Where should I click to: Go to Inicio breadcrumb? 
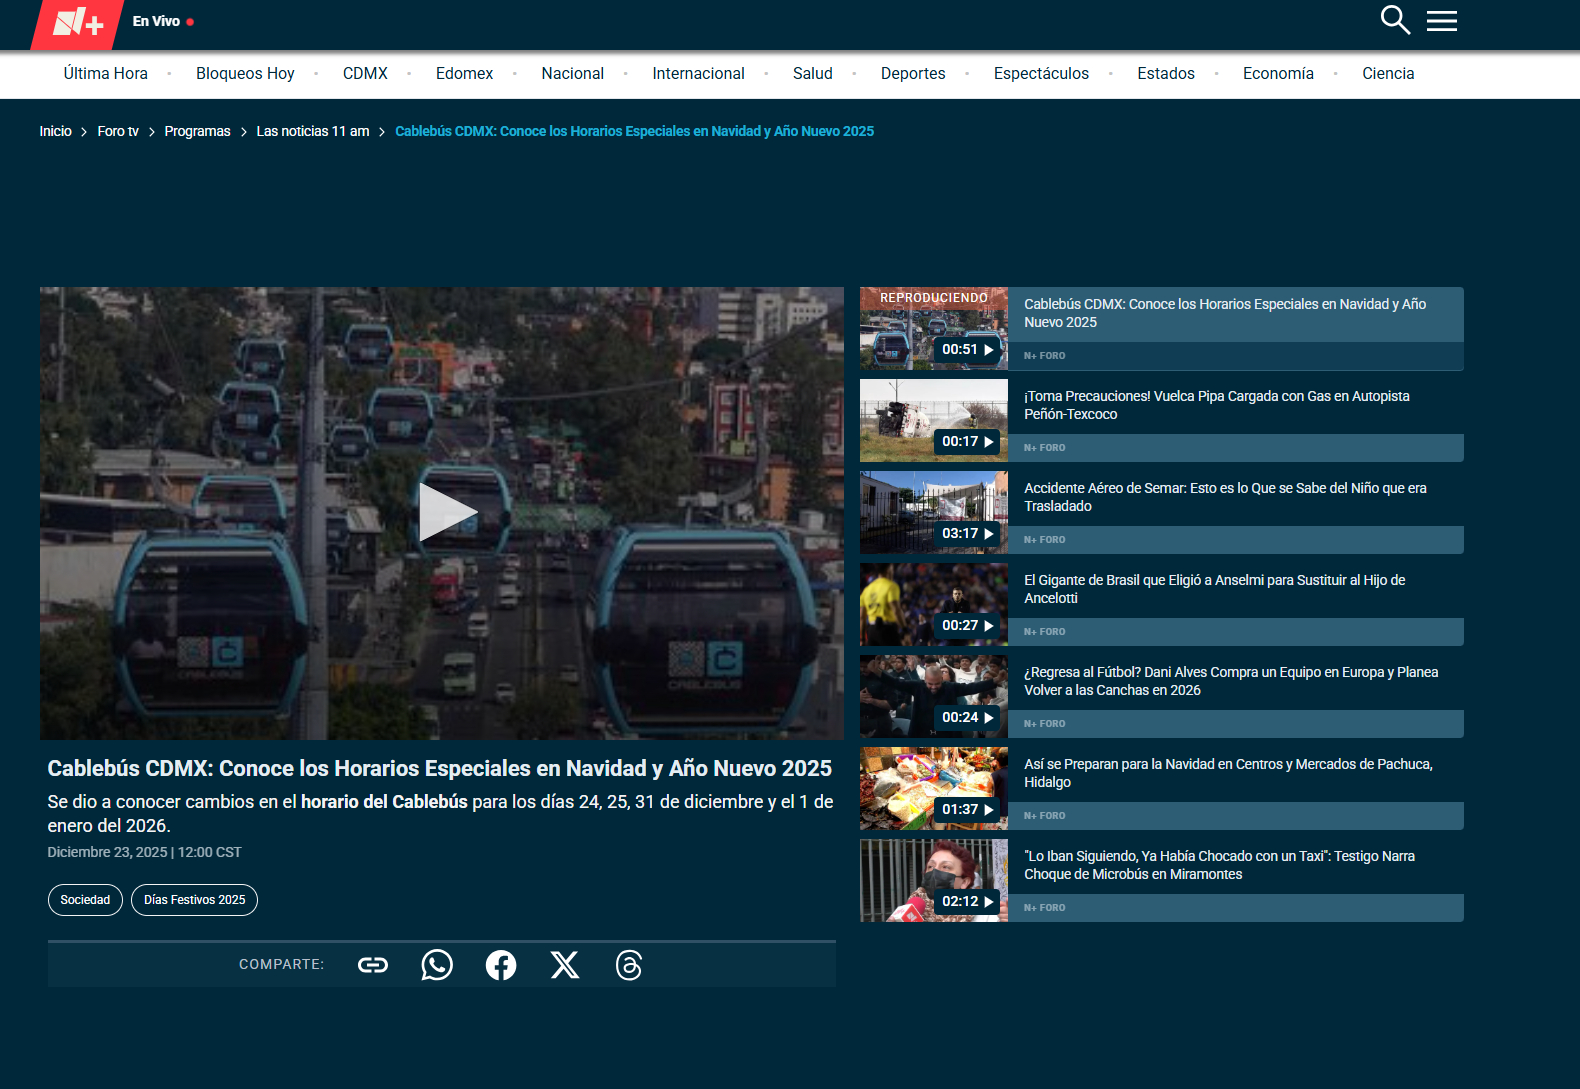[56, 131]
